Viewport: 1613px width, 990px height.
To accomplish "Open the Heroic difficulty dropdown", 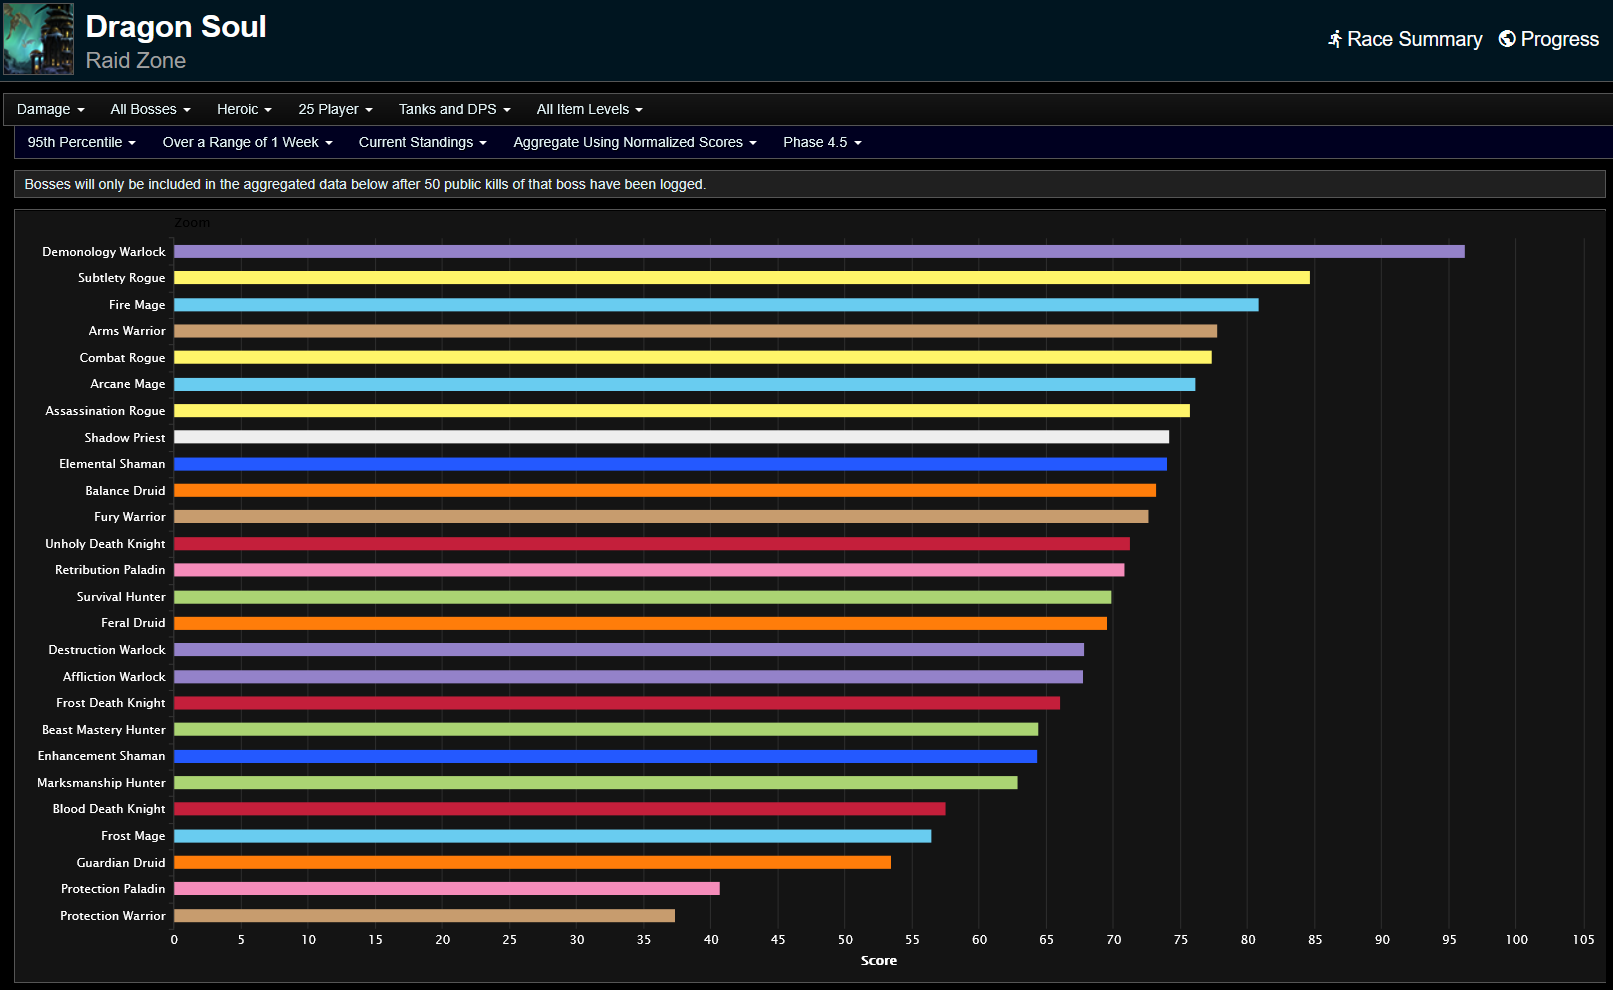I will pos(244,109).
